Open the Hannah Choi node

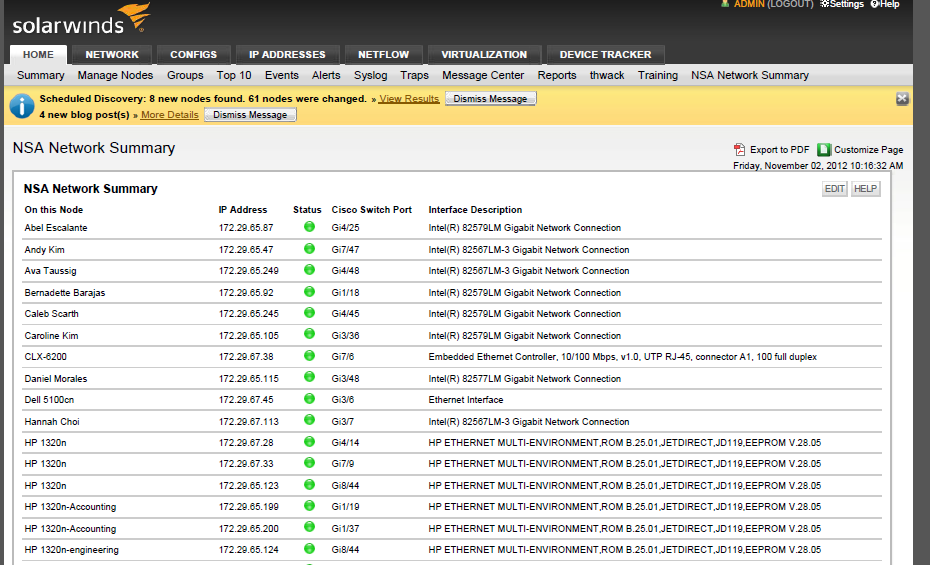pyautogui.click(x=52, y=422)
